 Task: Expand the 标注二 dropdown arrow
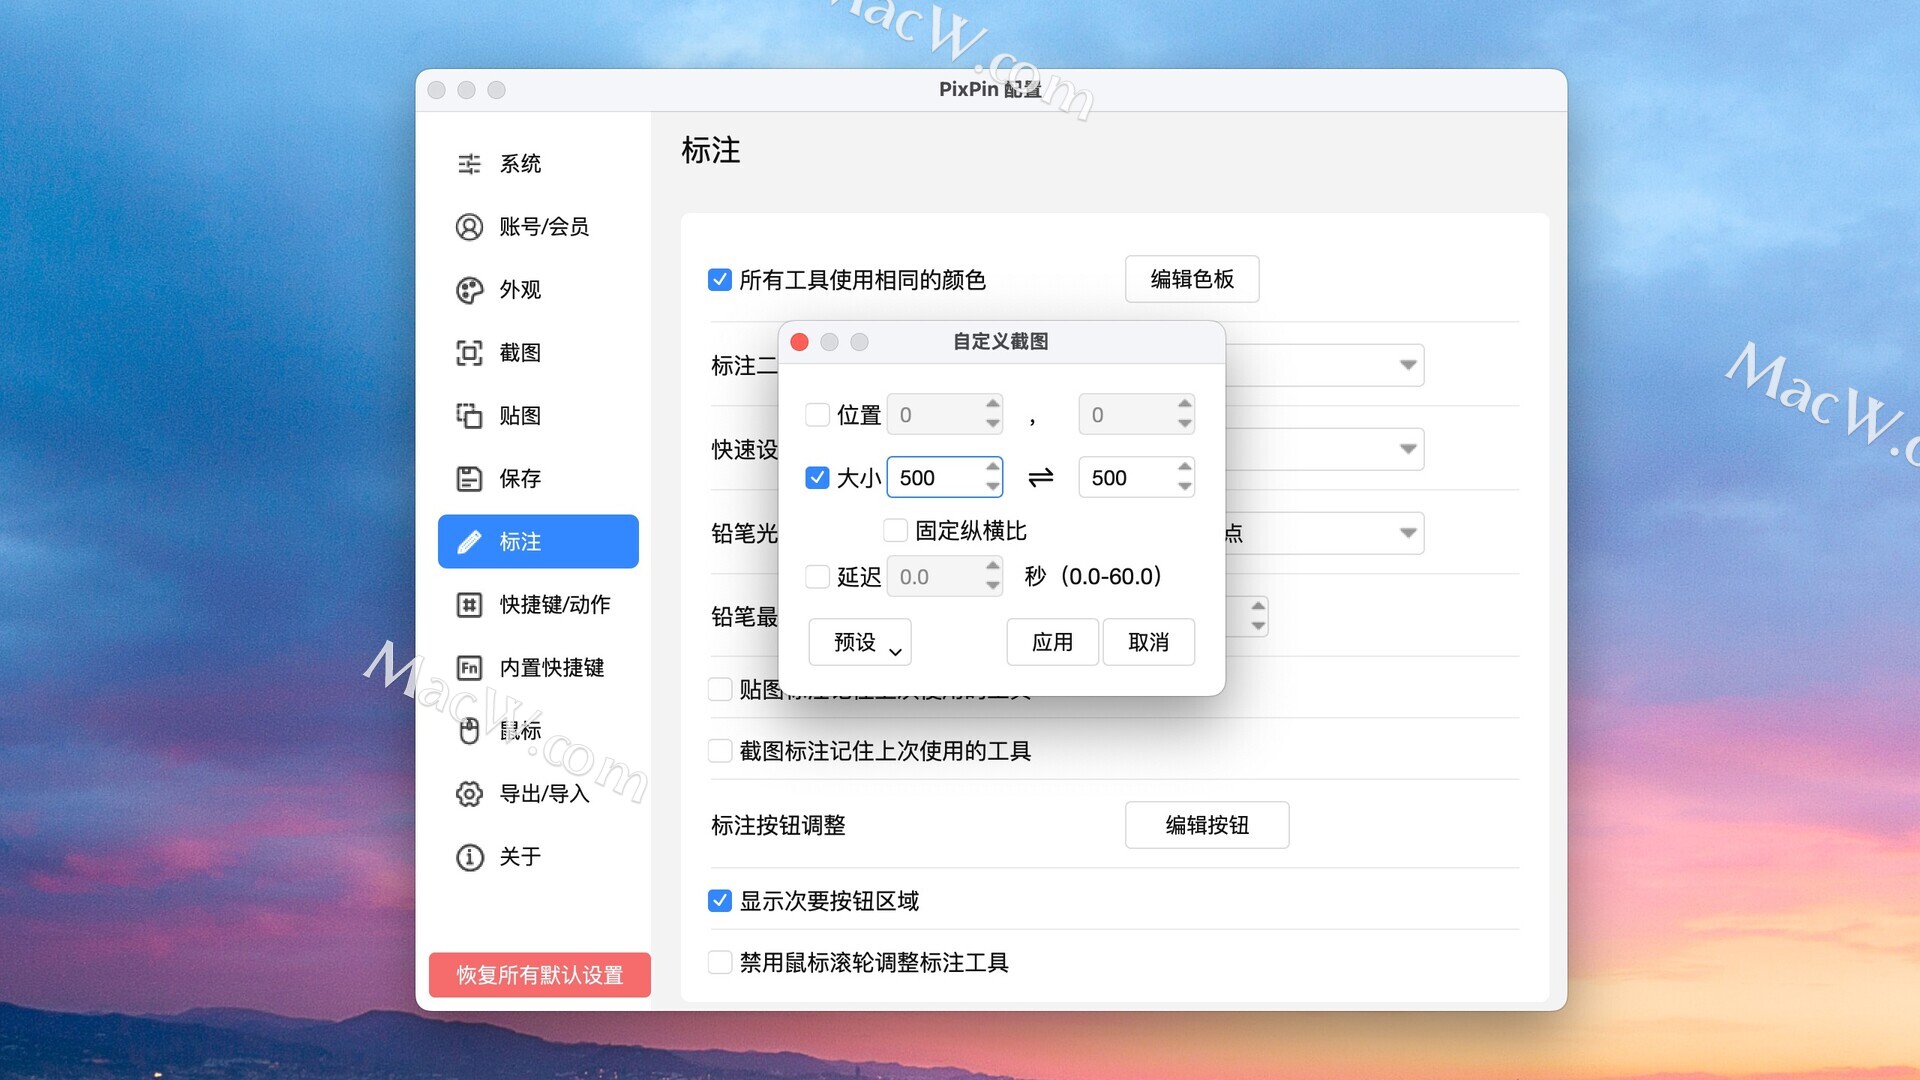coord(1407,365)
